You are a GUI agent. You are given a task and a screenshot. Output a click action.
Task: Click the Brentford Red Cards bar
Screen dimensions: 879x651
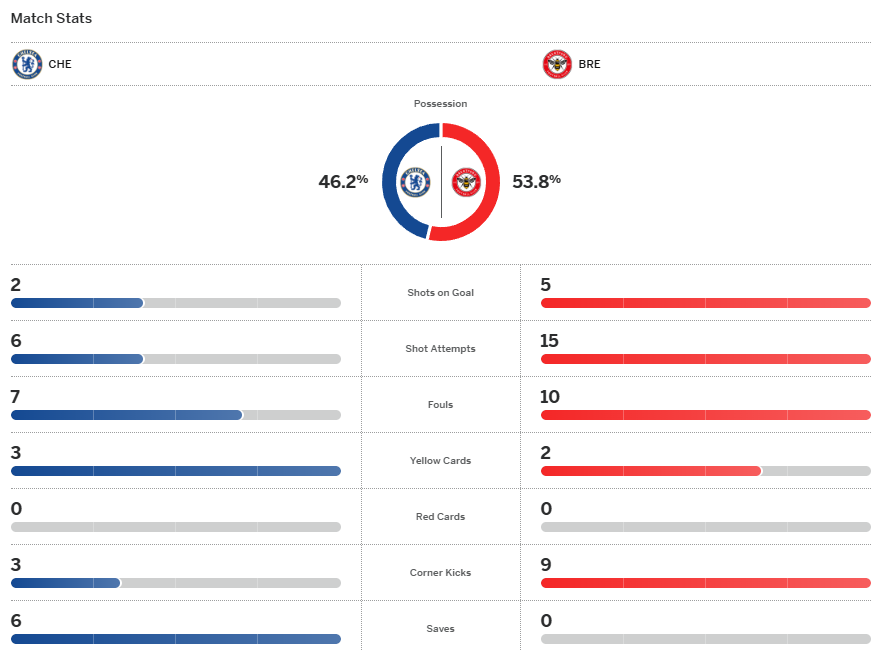705,527
